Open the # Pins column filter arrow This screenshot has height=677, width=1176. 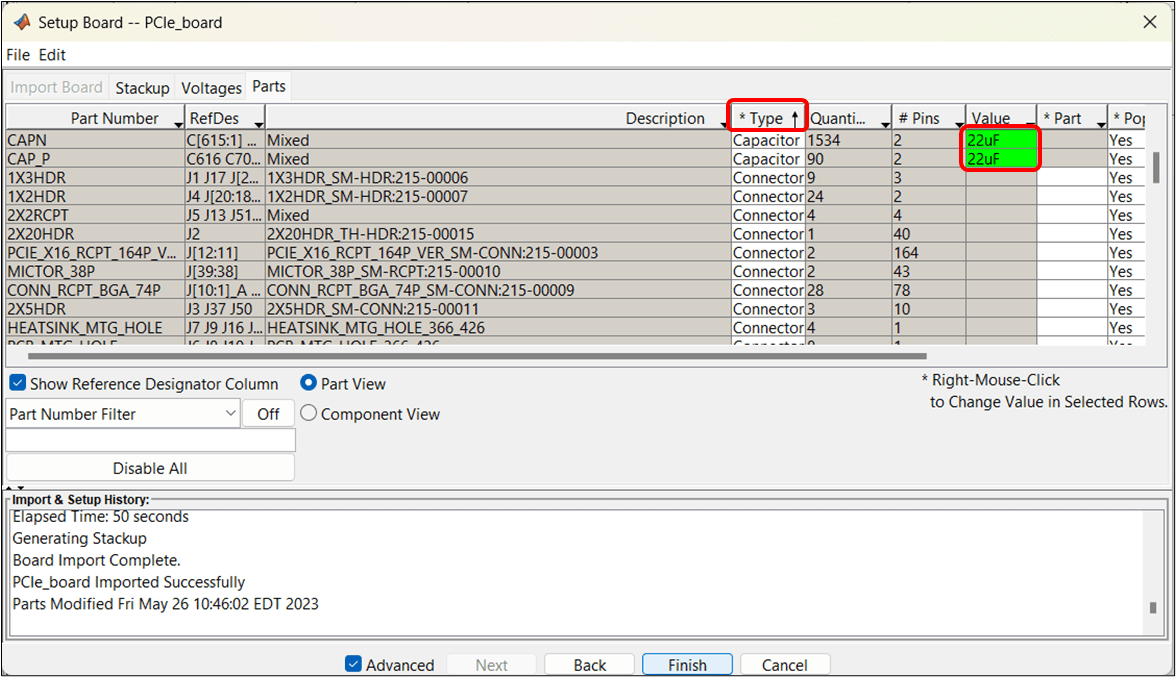tap(958, 124)
